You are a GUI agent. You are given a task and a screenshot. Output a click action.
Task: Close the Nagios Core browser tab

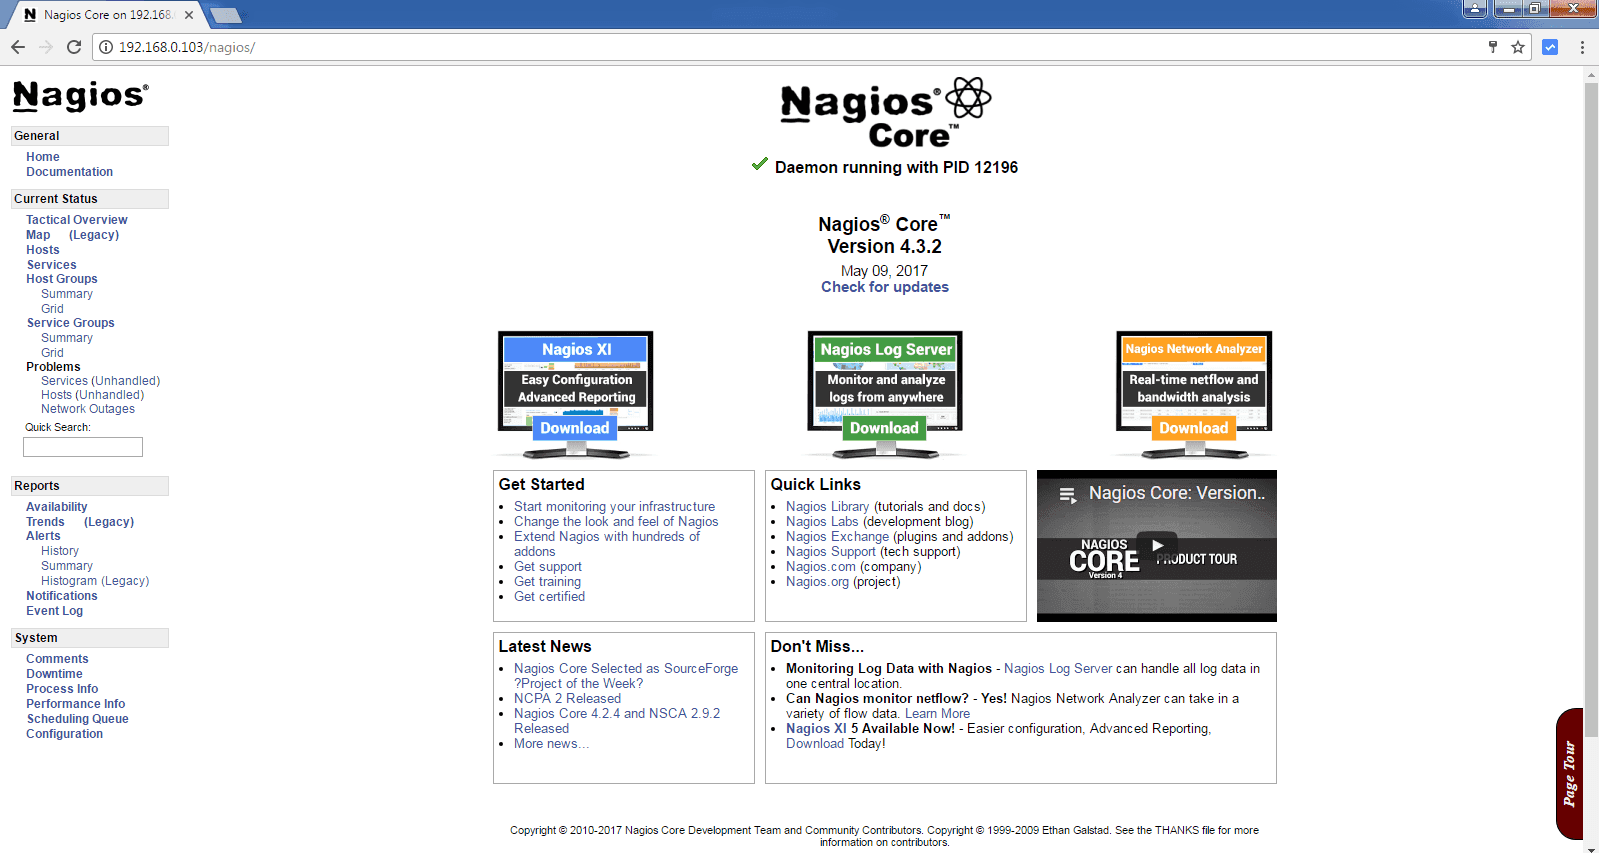pyautogui.click(x=189, y=15)
